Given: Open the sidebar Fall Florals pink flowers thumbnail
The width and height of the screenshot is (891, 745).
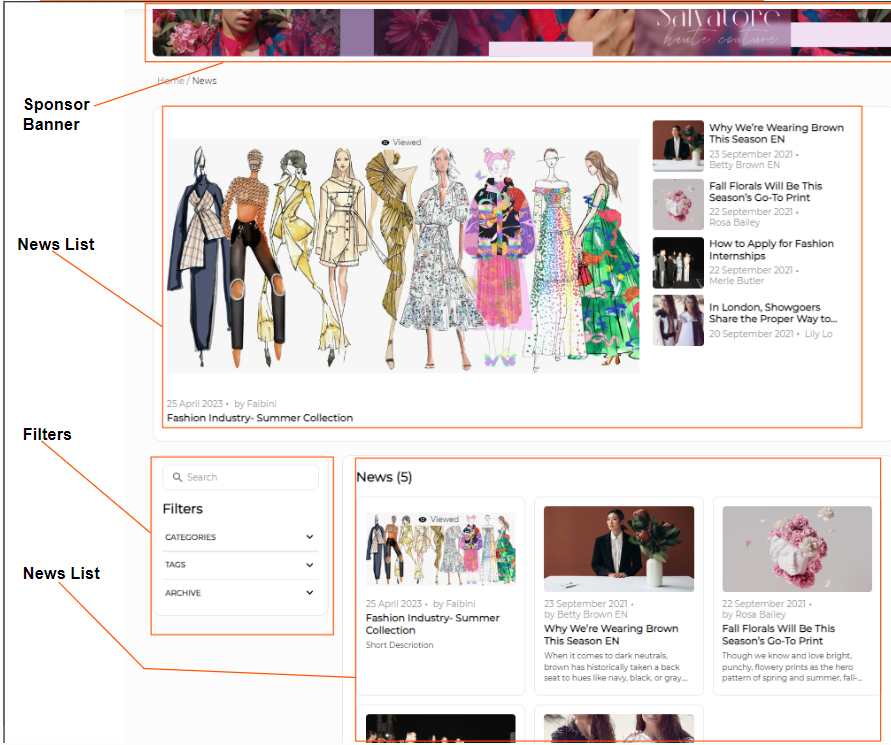Looking at the screenshot, I should point(678,205).
